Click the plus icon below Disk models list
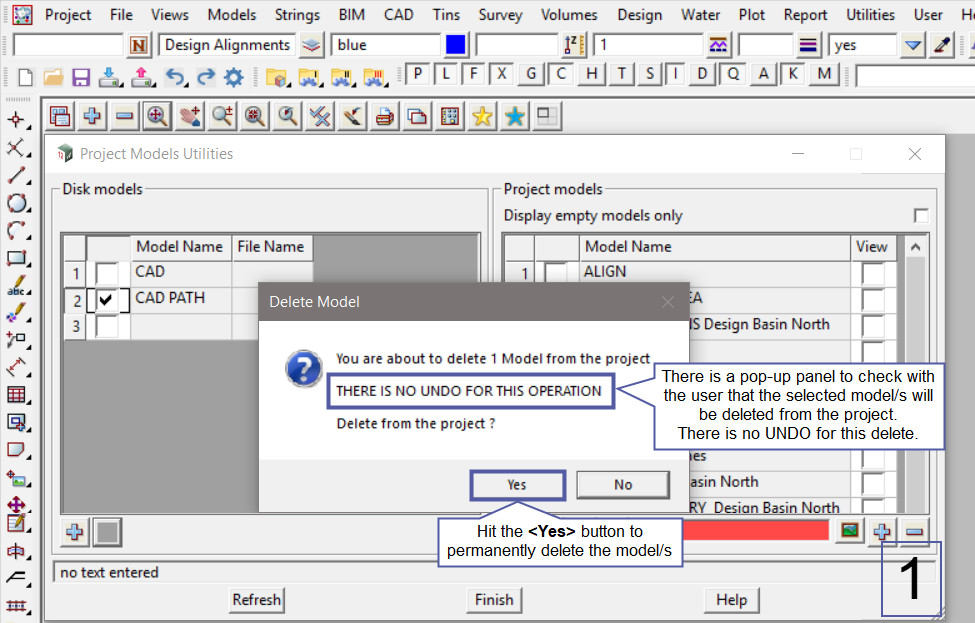975x623 pixels. pyautogui.click(x=75, y=532)
